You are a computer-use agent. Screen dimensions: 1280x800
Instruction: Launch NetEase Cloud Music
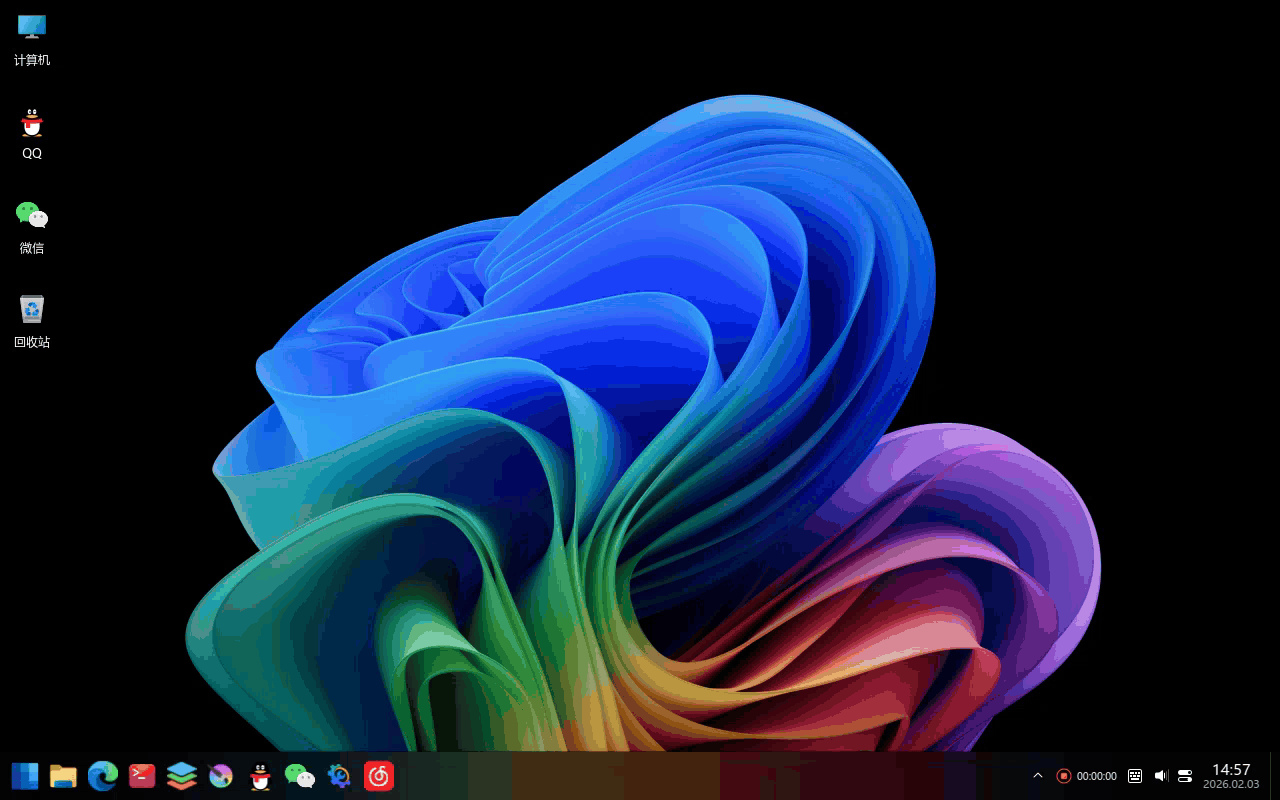tap(378, 775)
